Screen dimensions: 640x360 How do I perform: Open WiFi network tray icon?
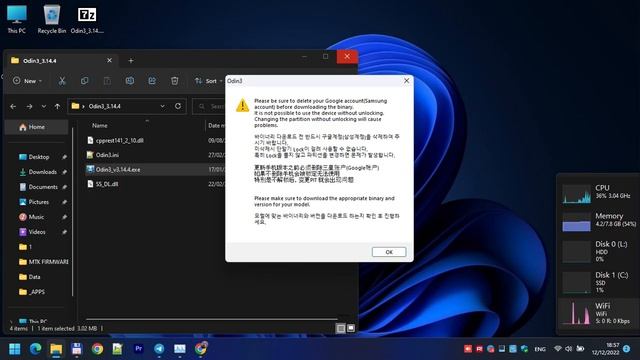[x=558, y=349]
